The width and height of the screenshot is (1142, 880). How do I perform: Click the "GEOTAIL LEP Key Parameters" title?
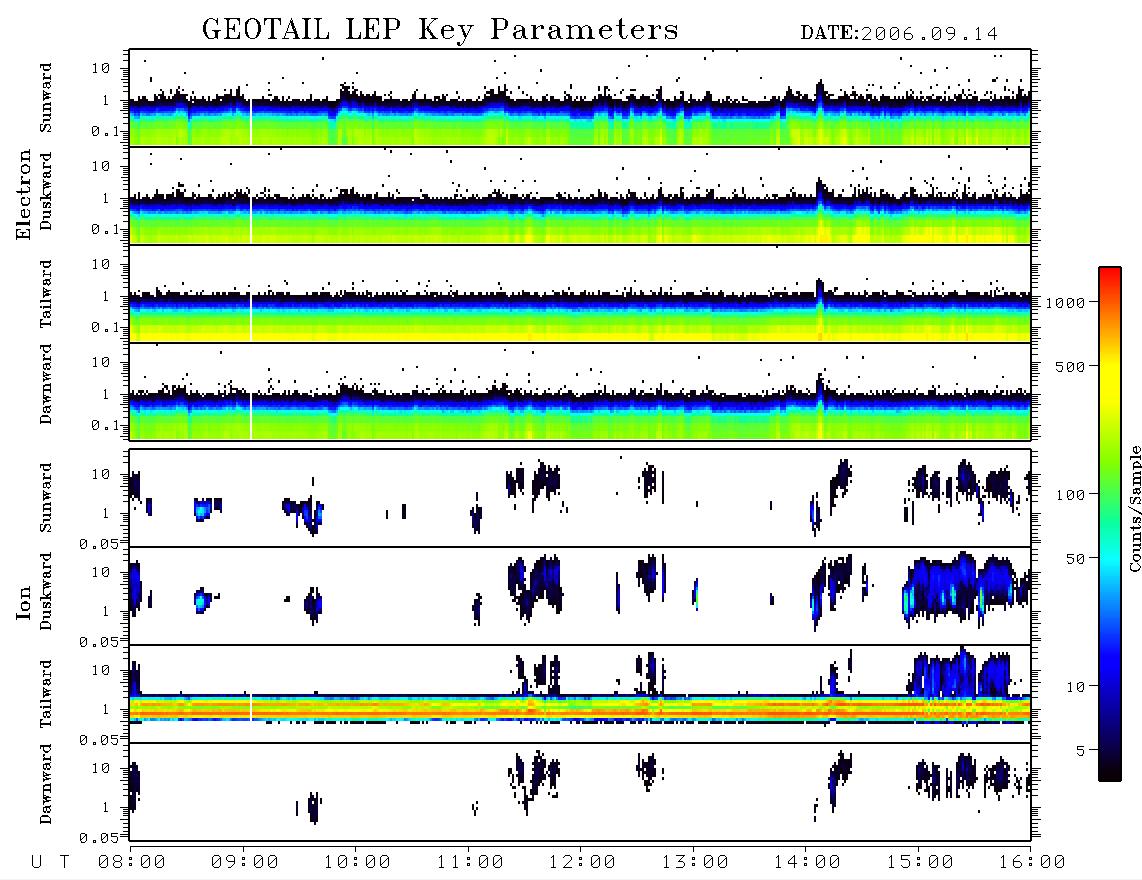(x=440, y=30)
